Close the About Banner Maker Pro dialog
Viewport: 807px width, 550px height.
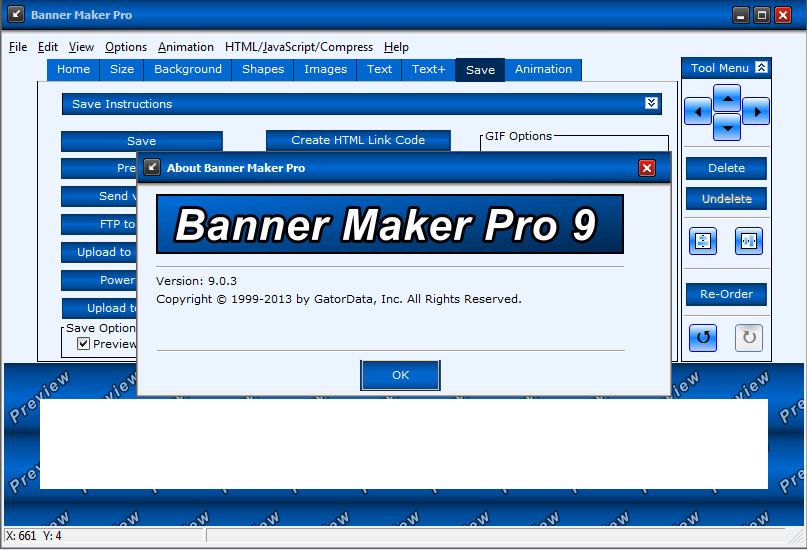coord(646,168)
